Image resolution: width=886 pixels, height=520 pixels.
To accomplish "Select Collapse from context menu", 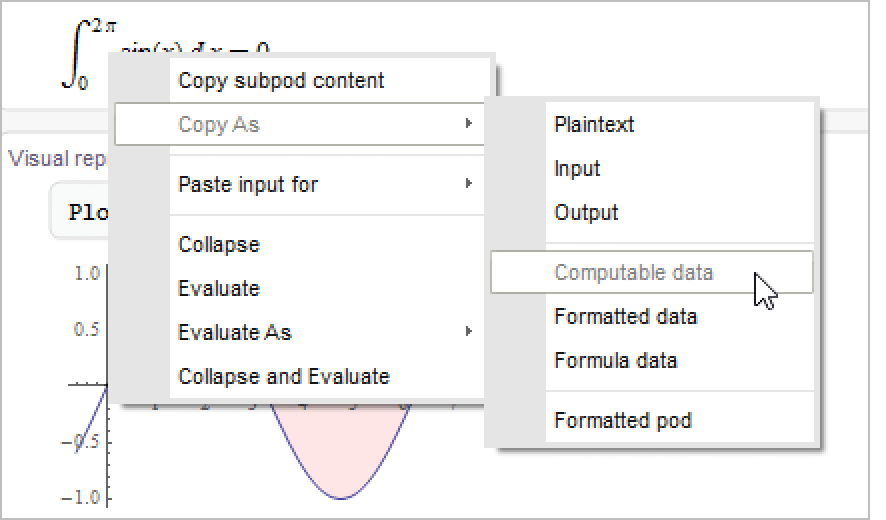I will 218,245.
